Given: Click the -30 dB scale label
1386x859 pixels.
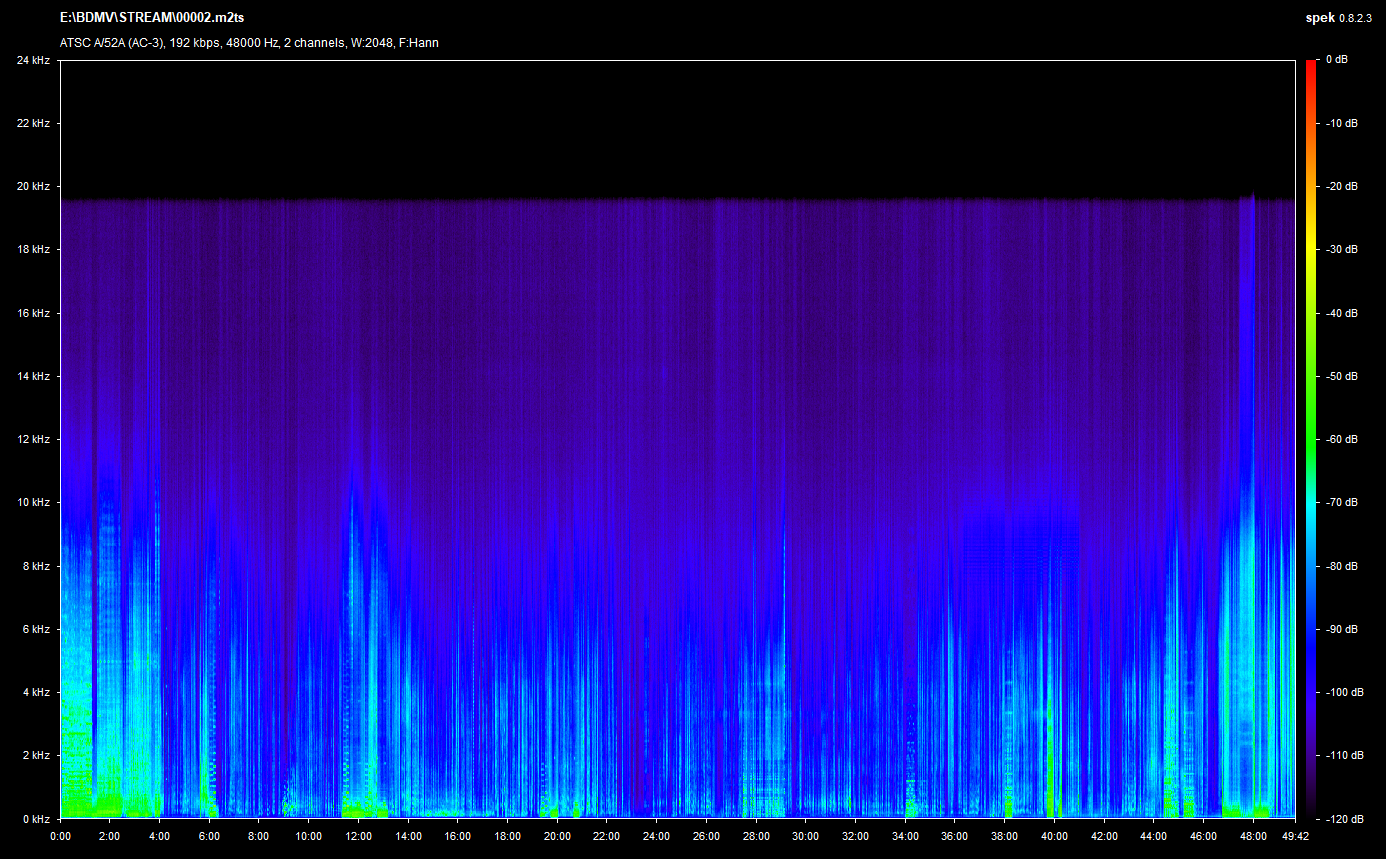Looking at the screenshot, I should coord(1341,250).
